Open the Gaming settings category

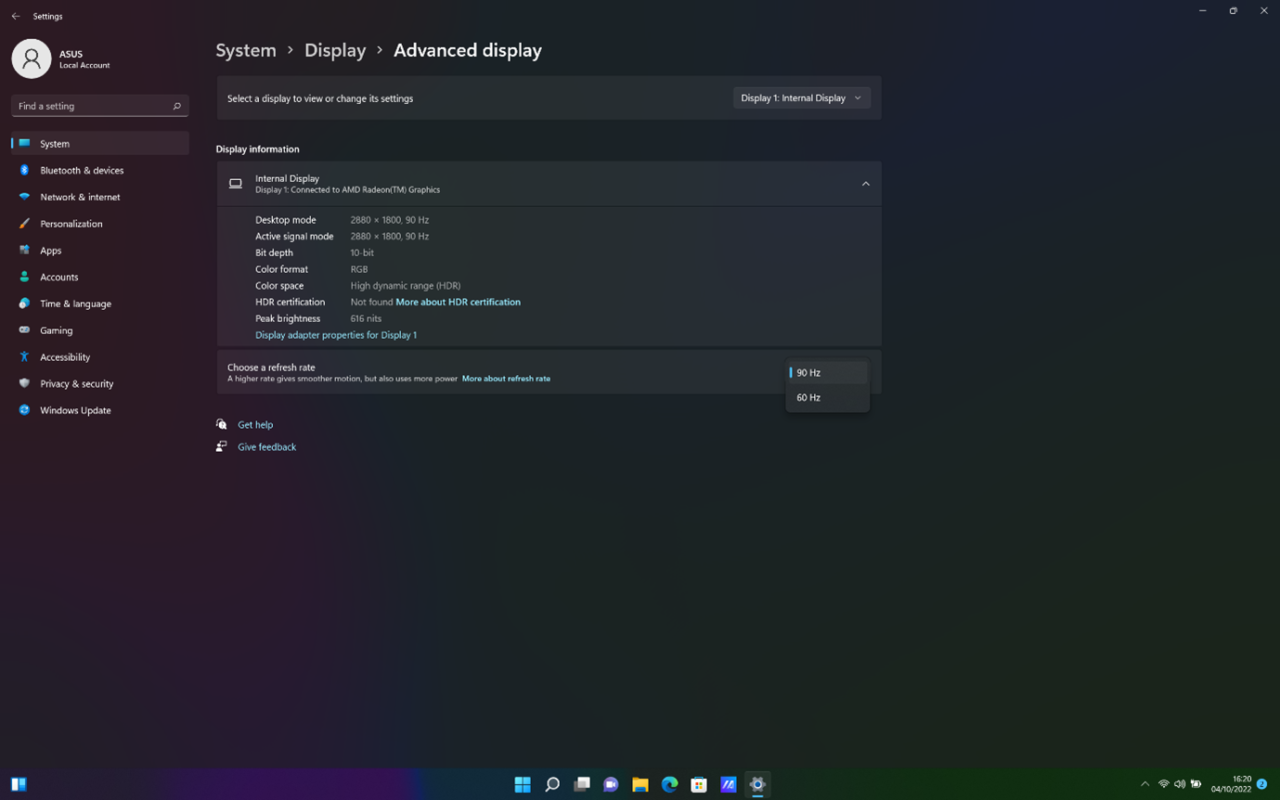[x=56, y=330]
